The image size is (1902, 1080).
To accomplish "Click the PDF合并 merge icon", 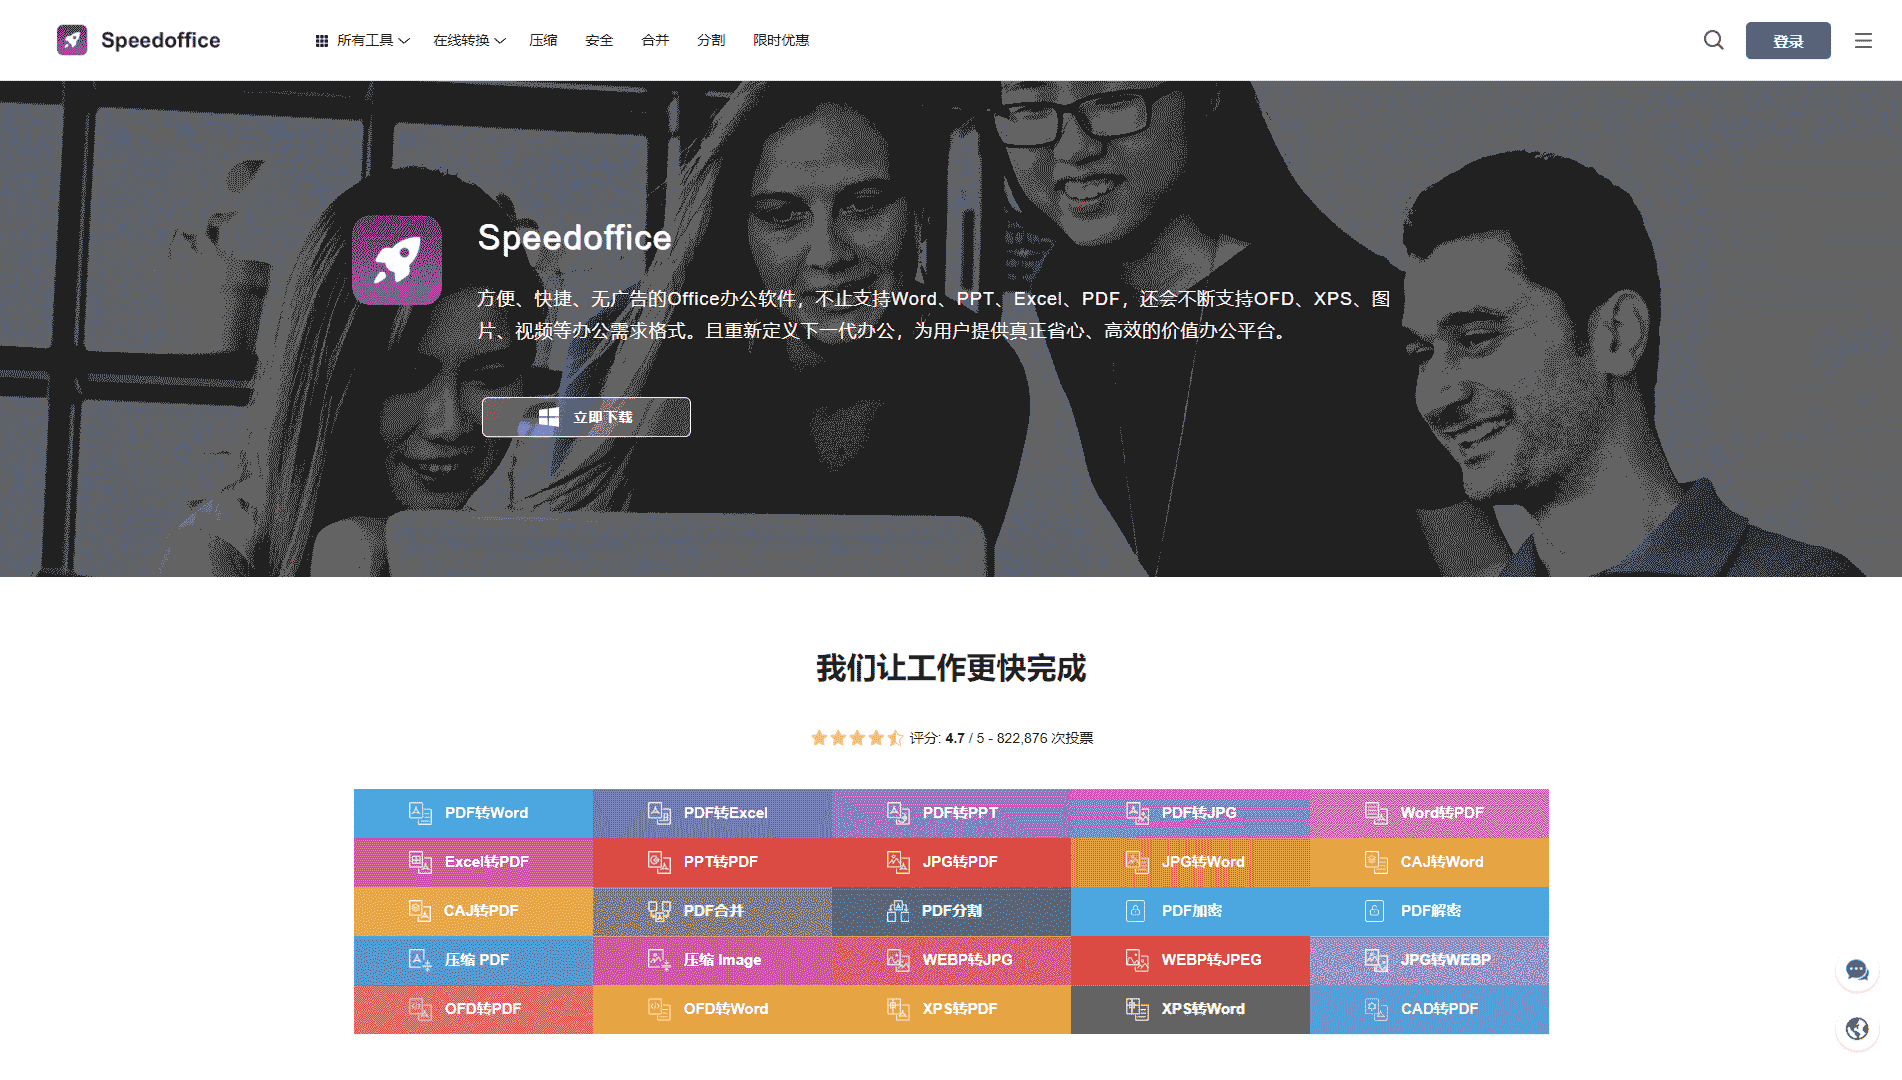I will 659,911.
